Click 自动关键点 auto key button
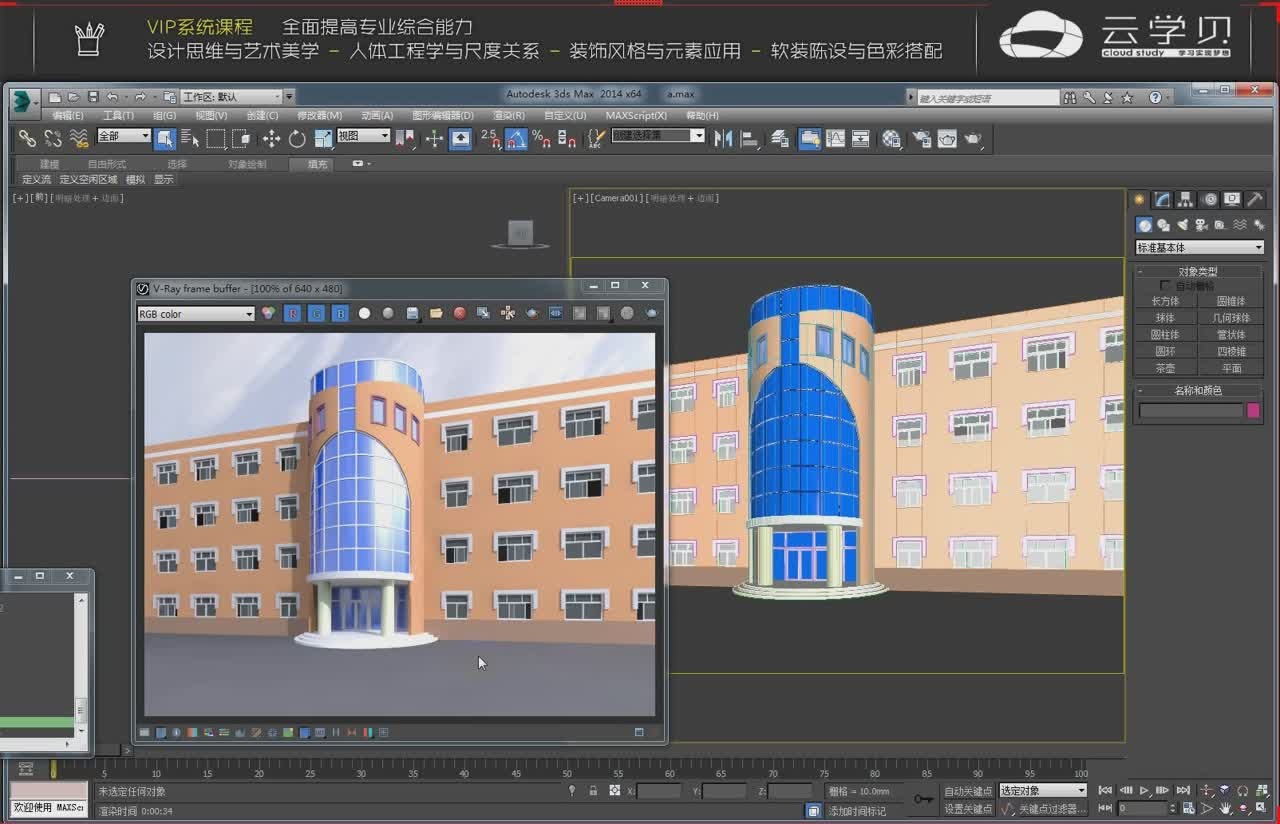 (x=968, y=791)
